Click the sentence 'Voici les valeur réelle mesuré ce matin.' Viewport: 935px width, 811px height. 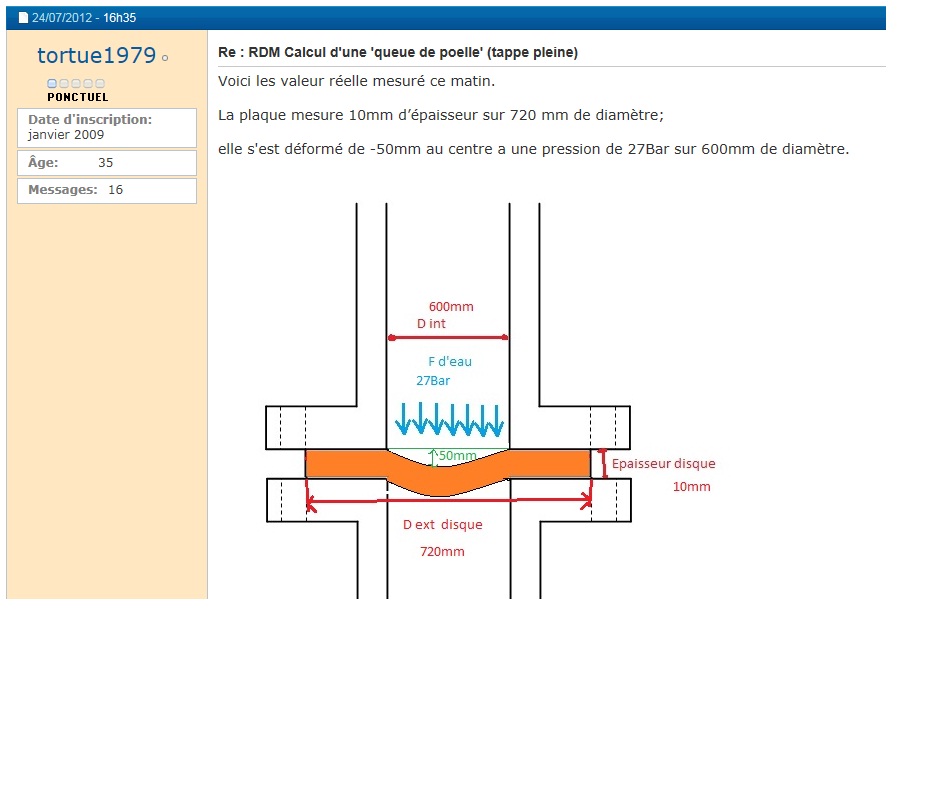(357, 81)
